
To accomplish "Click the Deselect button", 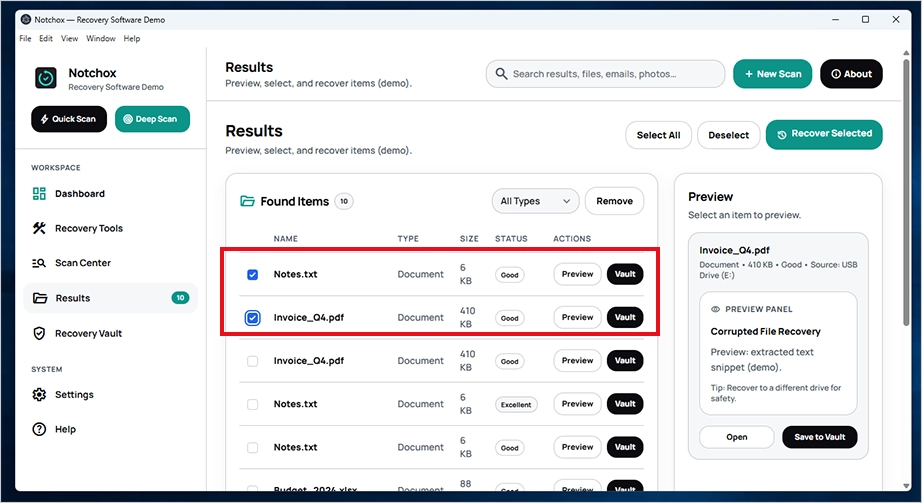I will tap(729, 135).
